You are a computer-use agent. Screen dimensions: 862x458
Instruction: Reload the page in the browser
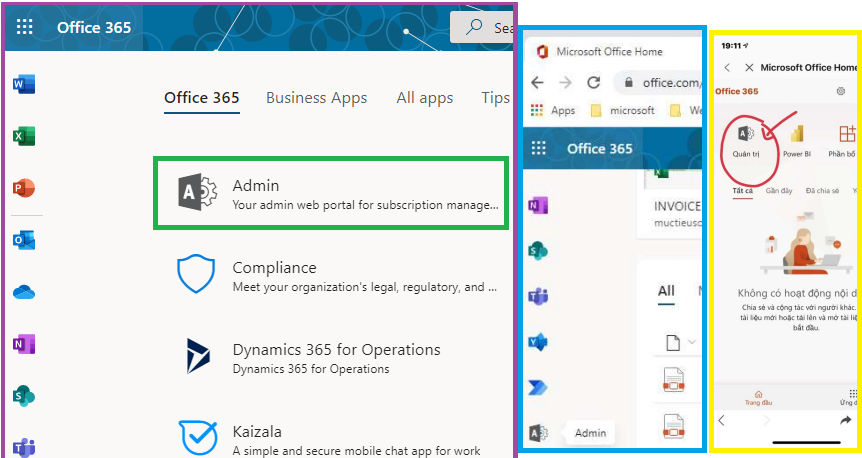[593, 82]
